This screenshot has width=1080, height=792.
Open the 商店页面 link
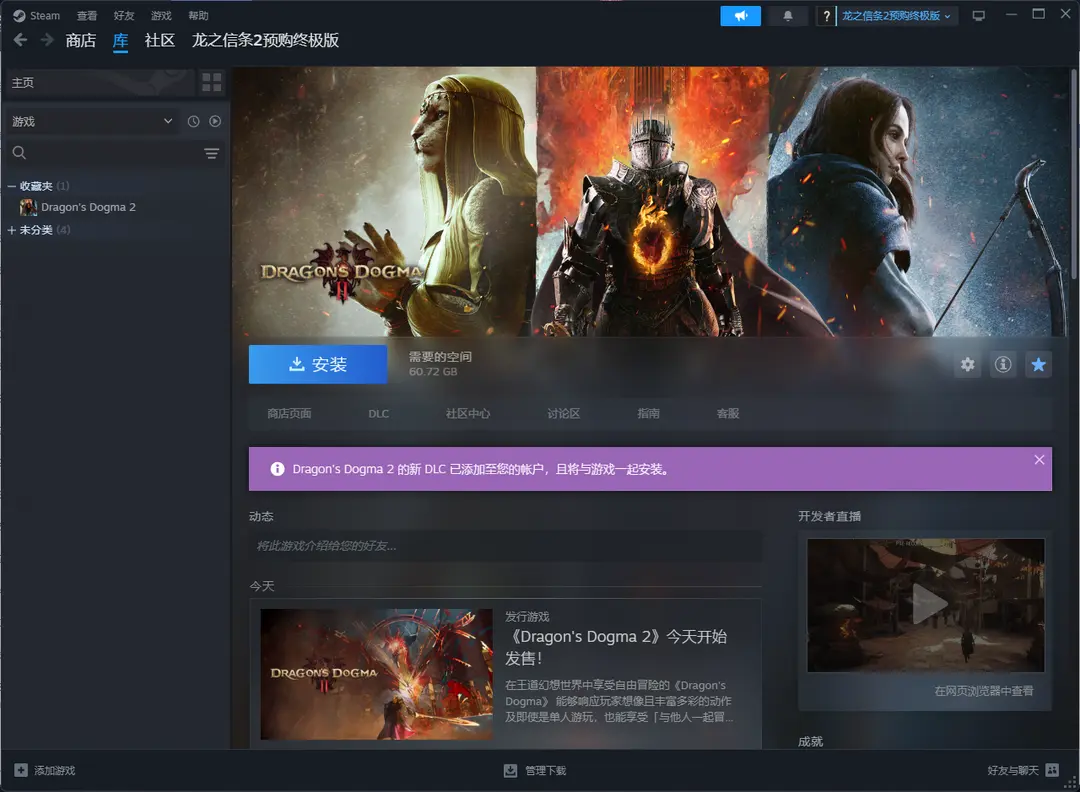[289, 413]
